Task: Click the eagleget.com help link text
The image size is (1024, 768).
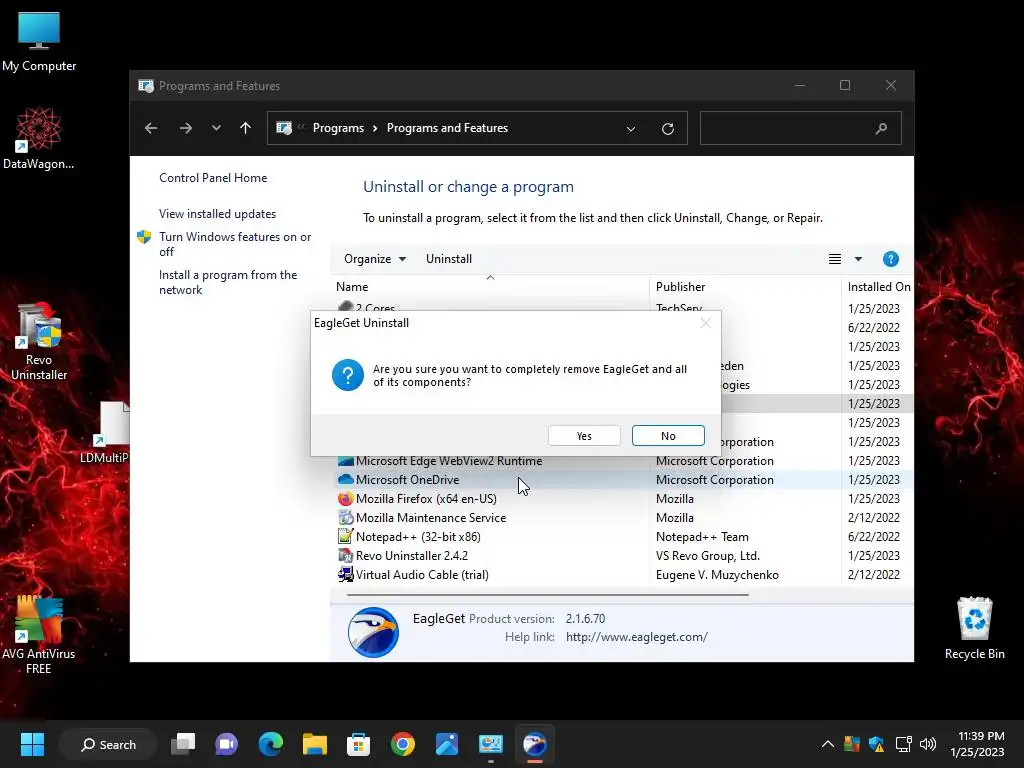Action: tap(637, 637)
